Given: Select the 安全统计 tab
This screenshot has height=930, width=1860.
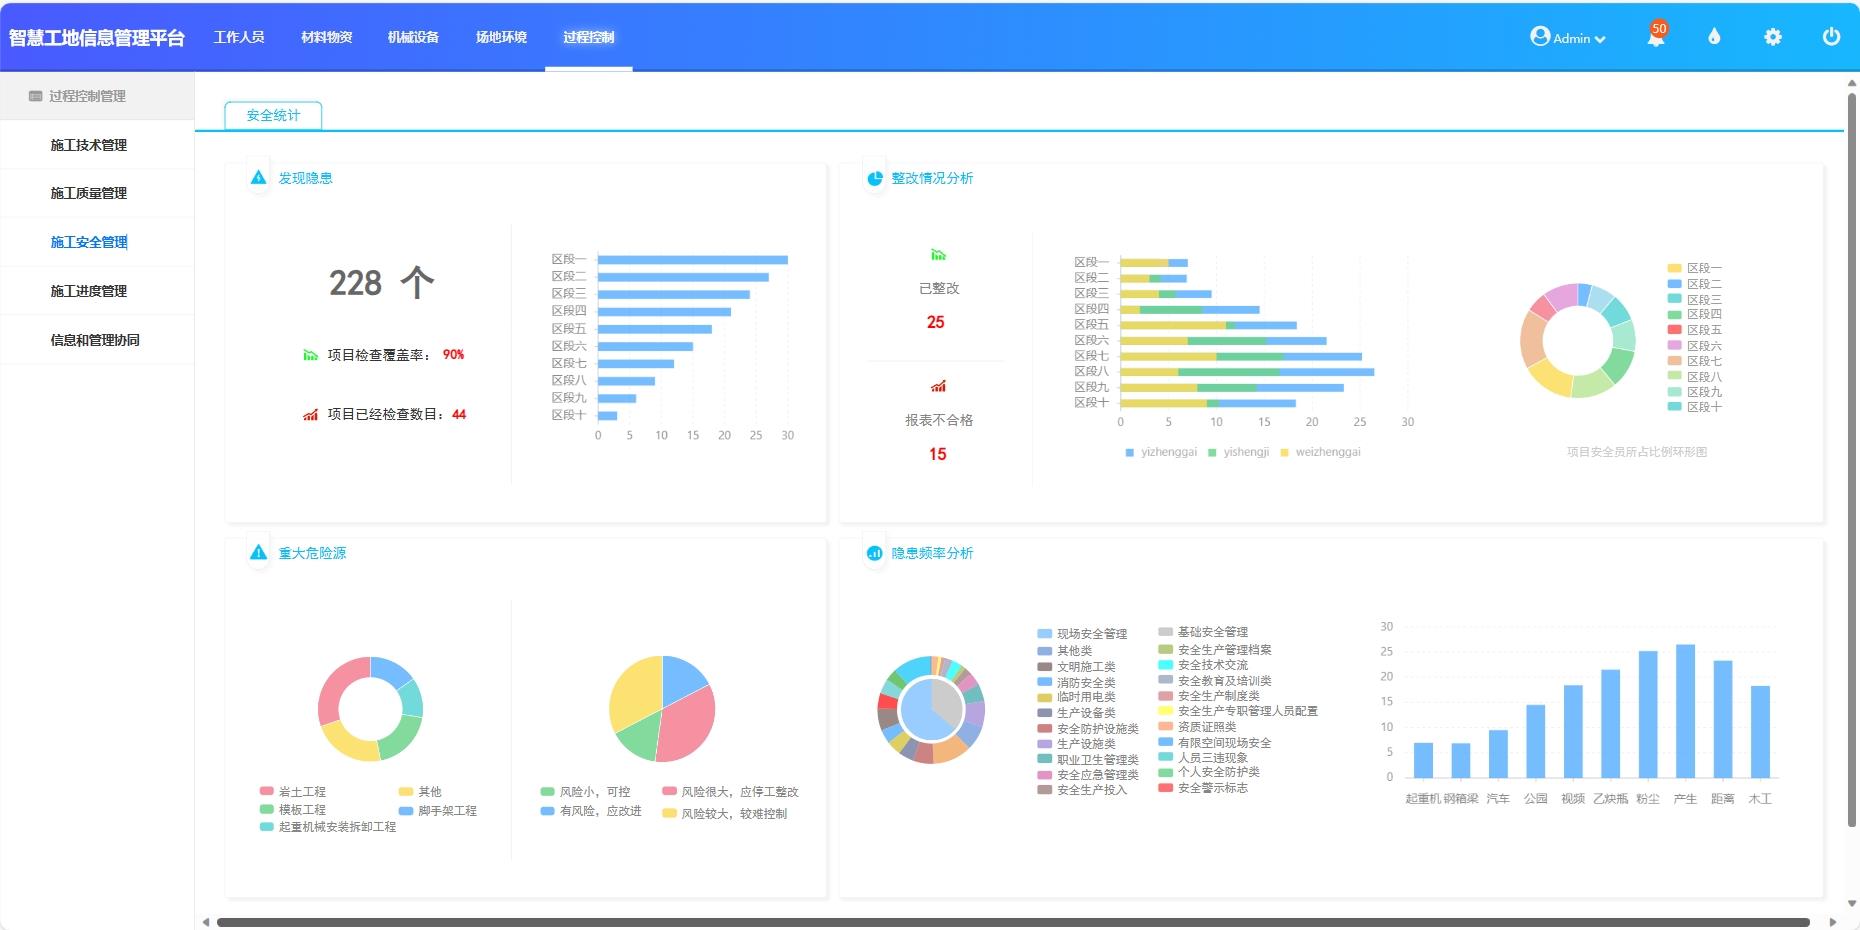Looking at the screenshot, I should [x=273, y=116].
